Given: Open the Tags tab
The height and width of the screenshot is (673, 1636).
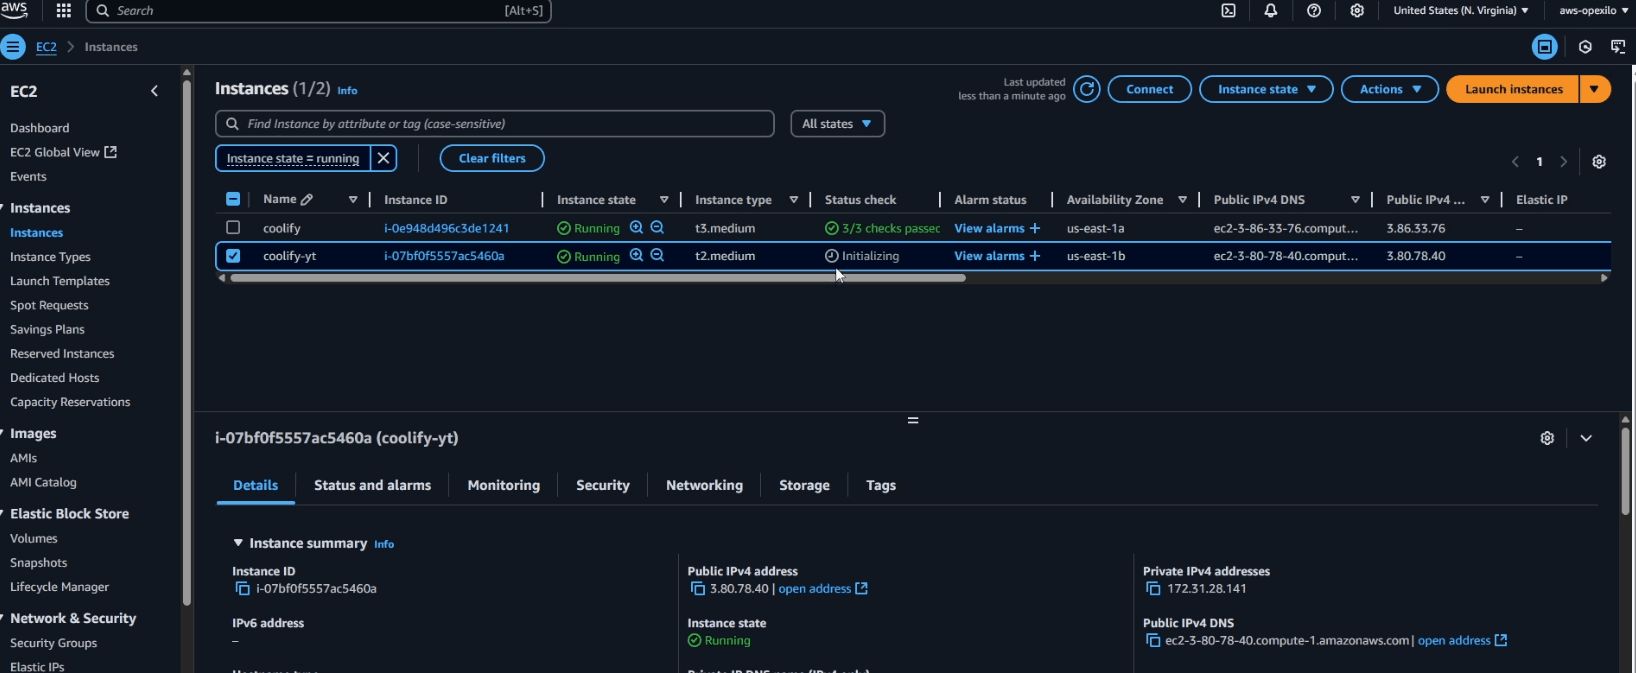Looking at the screenshot, I should 881,485.
